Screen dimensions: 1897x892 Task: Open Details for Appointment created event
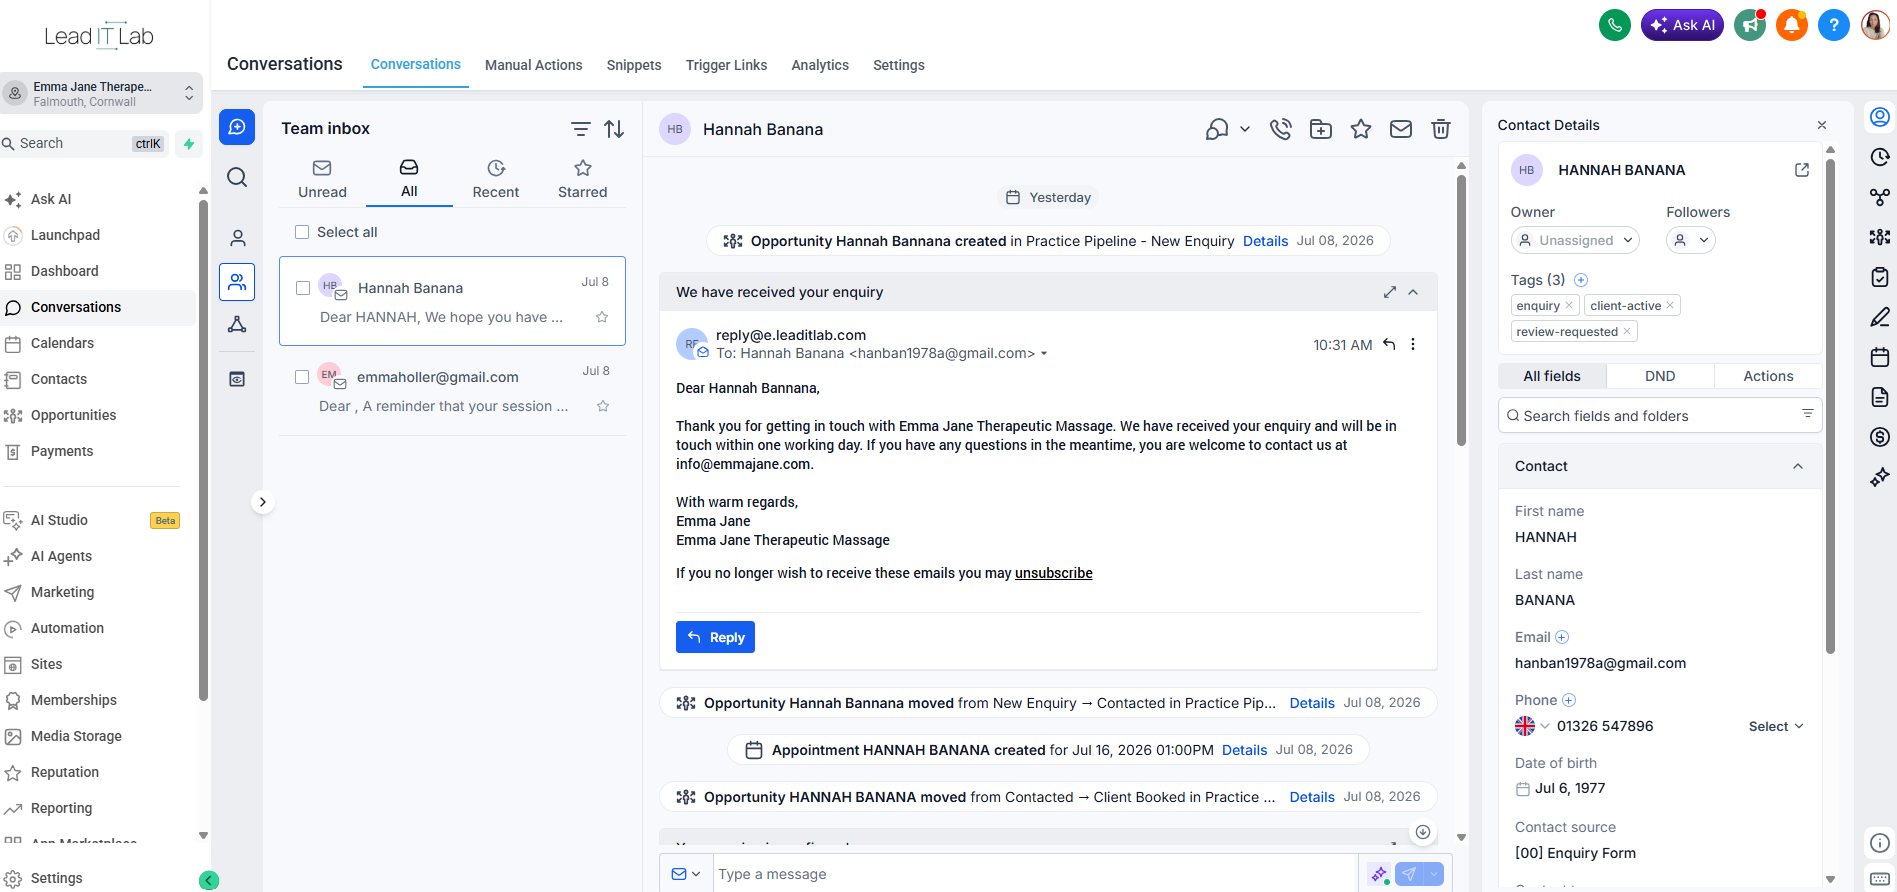pos(1244,750)
